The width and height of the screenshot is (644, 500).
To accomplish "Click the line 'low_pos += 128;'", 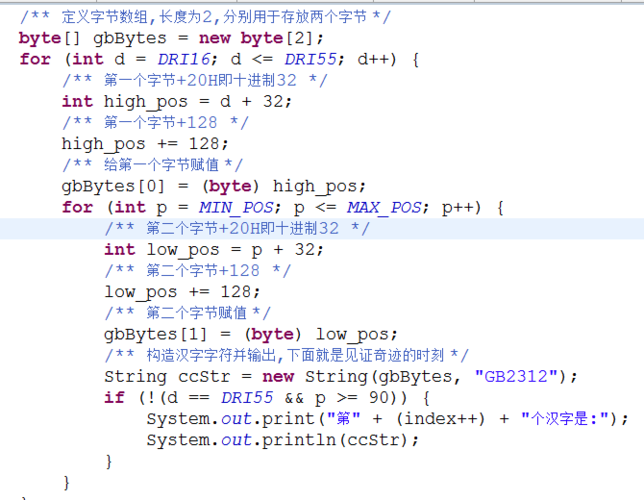I will point(182,292).
